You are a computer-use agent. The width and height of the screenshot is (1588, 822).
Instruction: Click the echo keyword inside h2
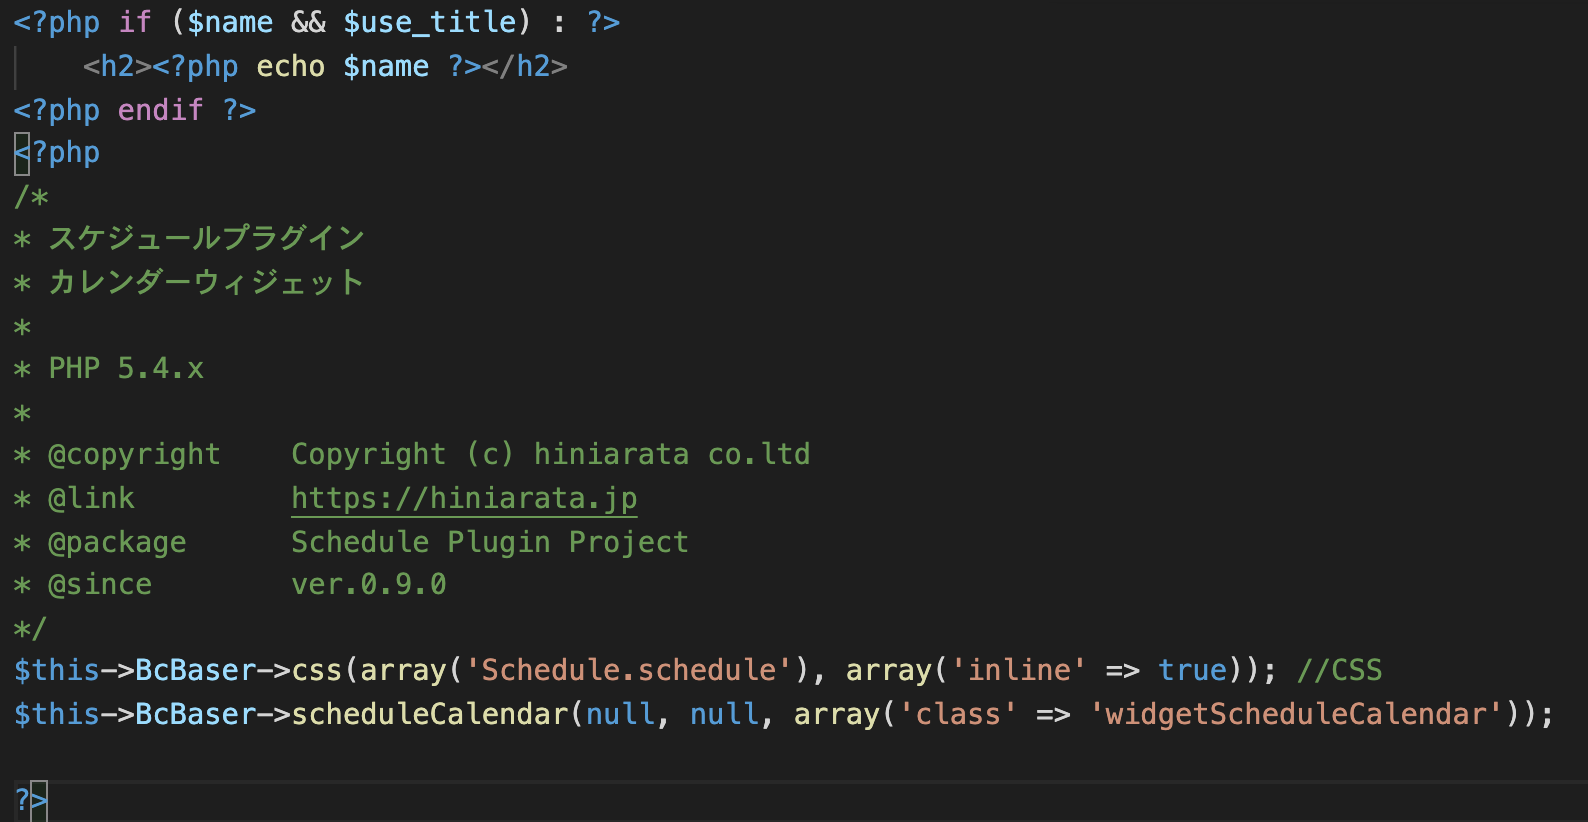tap(291, 66)
